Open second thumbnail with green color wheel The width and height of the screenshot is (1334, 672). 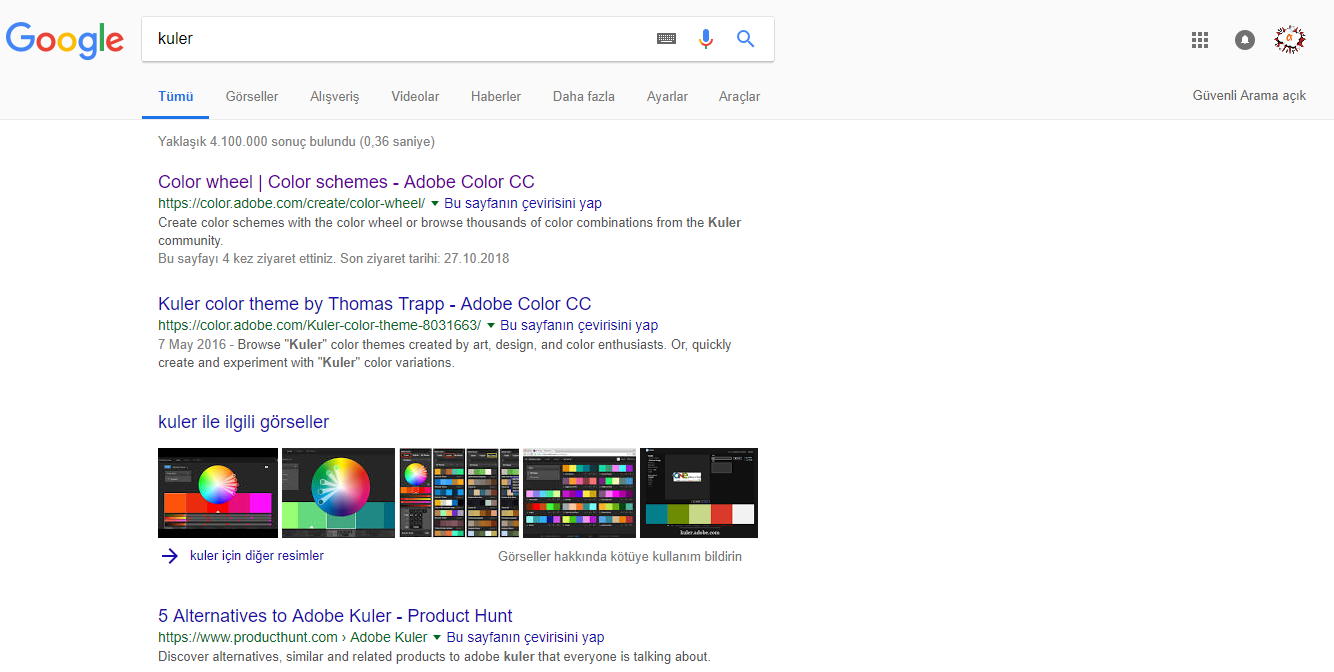(339, 493)
